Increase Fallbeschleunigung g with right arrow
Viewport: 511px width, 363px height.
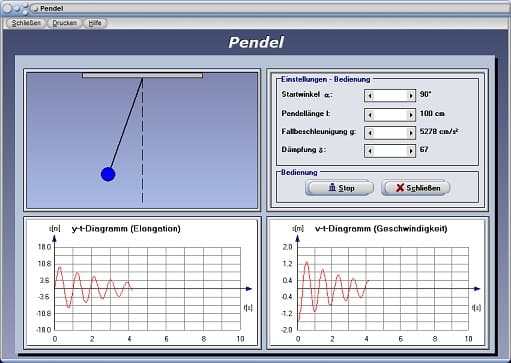tap(411, 133)
